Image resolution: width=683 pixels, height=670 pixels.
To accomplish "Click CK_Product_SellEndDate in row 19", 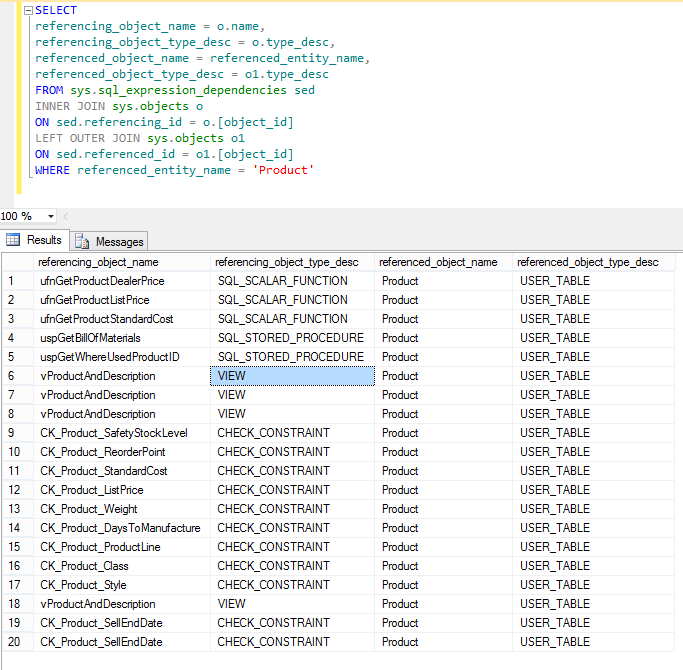I will pos(122,623).
